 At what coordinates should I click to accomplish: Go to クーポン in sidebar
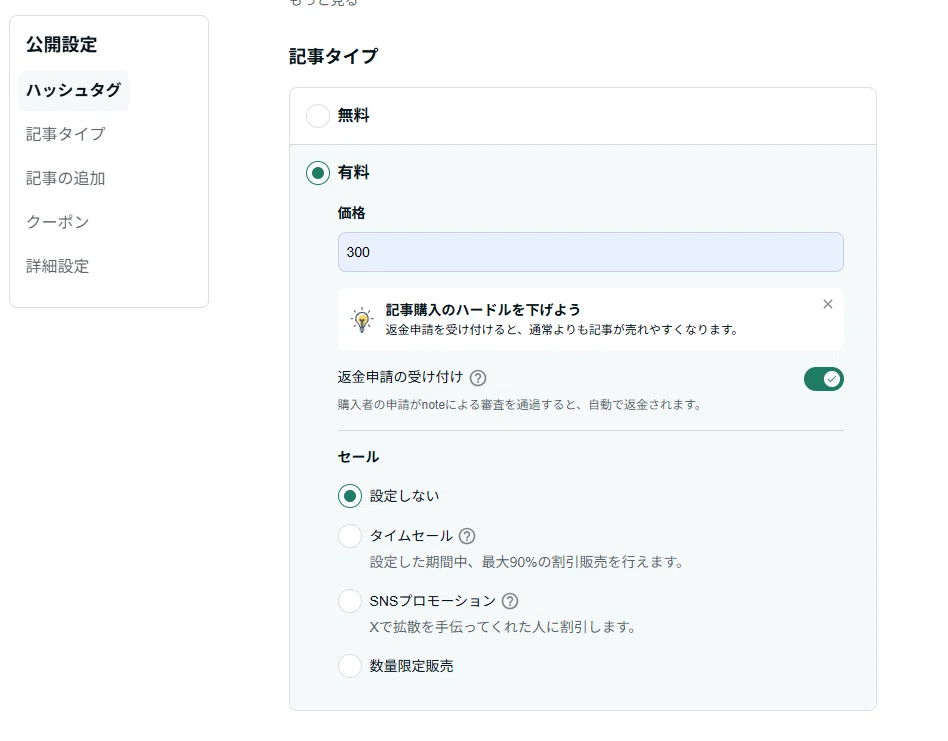tap(58, 222)
